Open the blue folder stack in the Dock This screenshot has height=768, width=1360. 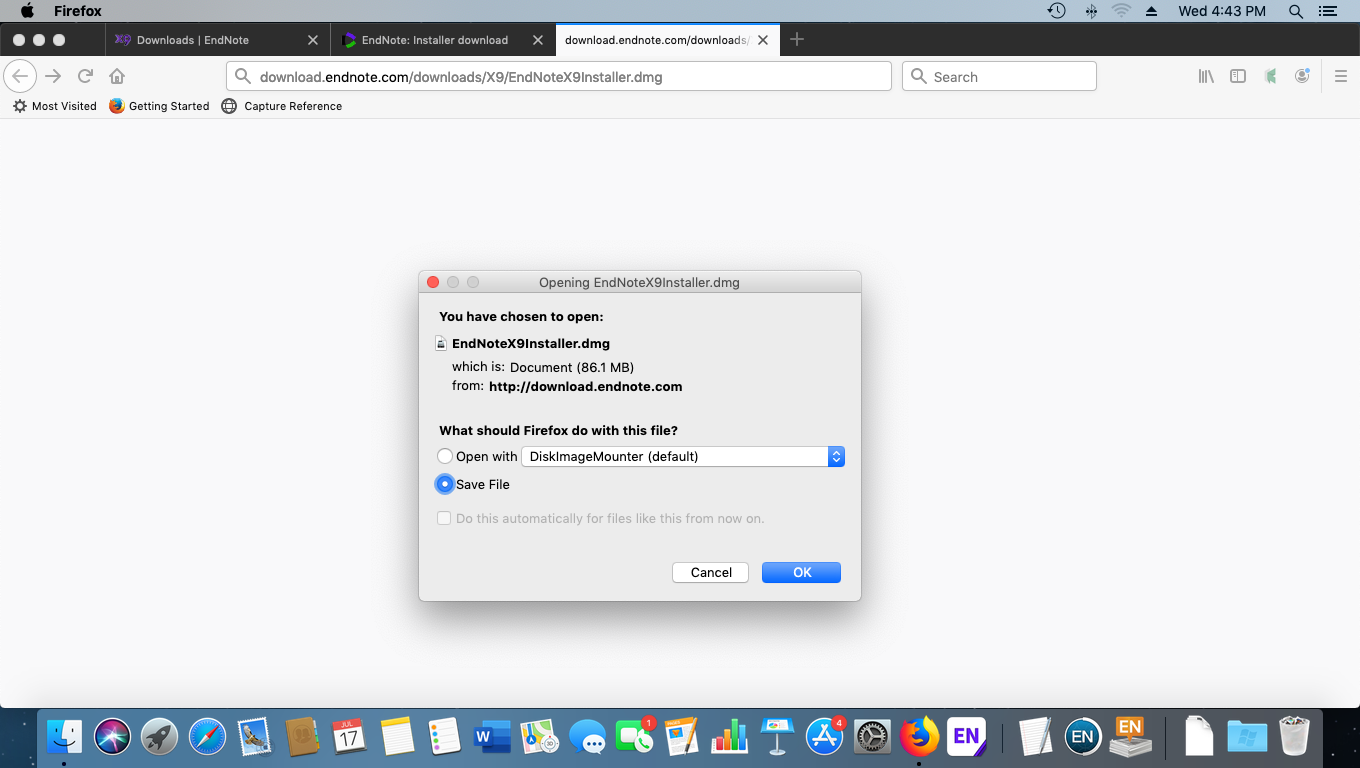click(x=1247, y=738)
